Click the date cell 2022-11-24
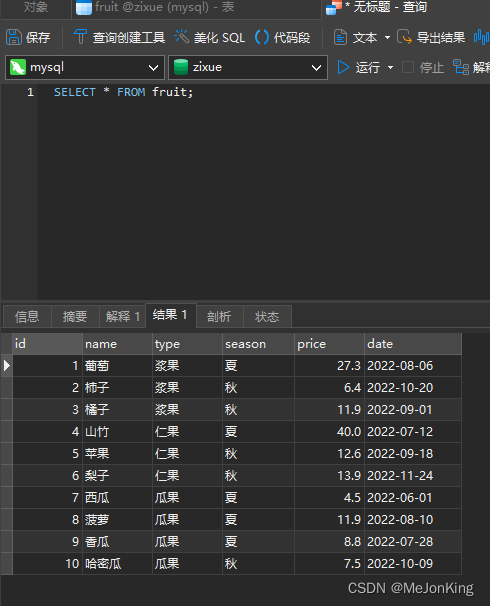The image size is (490, 606). (x=413, y=476)
